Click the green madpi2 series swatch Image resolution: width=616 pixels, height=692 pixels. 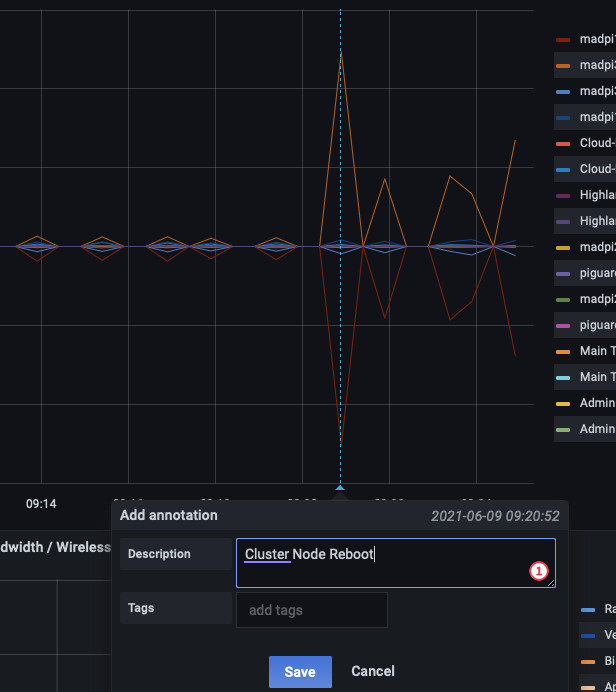(x=563, y=300)
